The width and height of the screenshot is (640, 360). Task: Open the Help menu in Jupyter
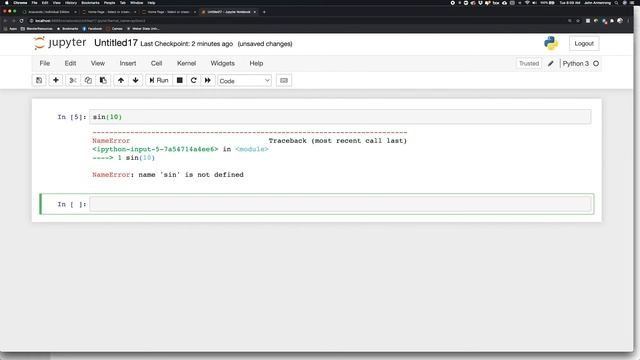pyautogui.click(x=256, y=63)
